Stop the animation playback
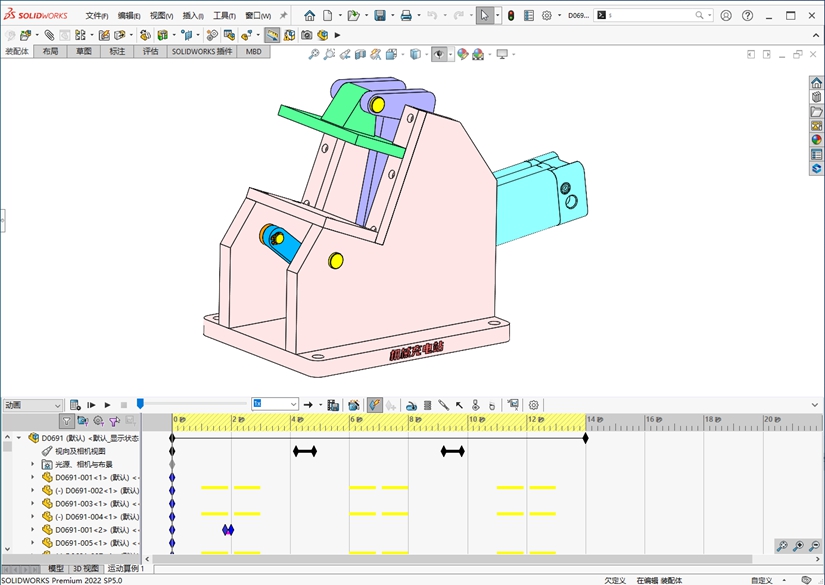This screenshot has width=825, height=585. (124, 405)
